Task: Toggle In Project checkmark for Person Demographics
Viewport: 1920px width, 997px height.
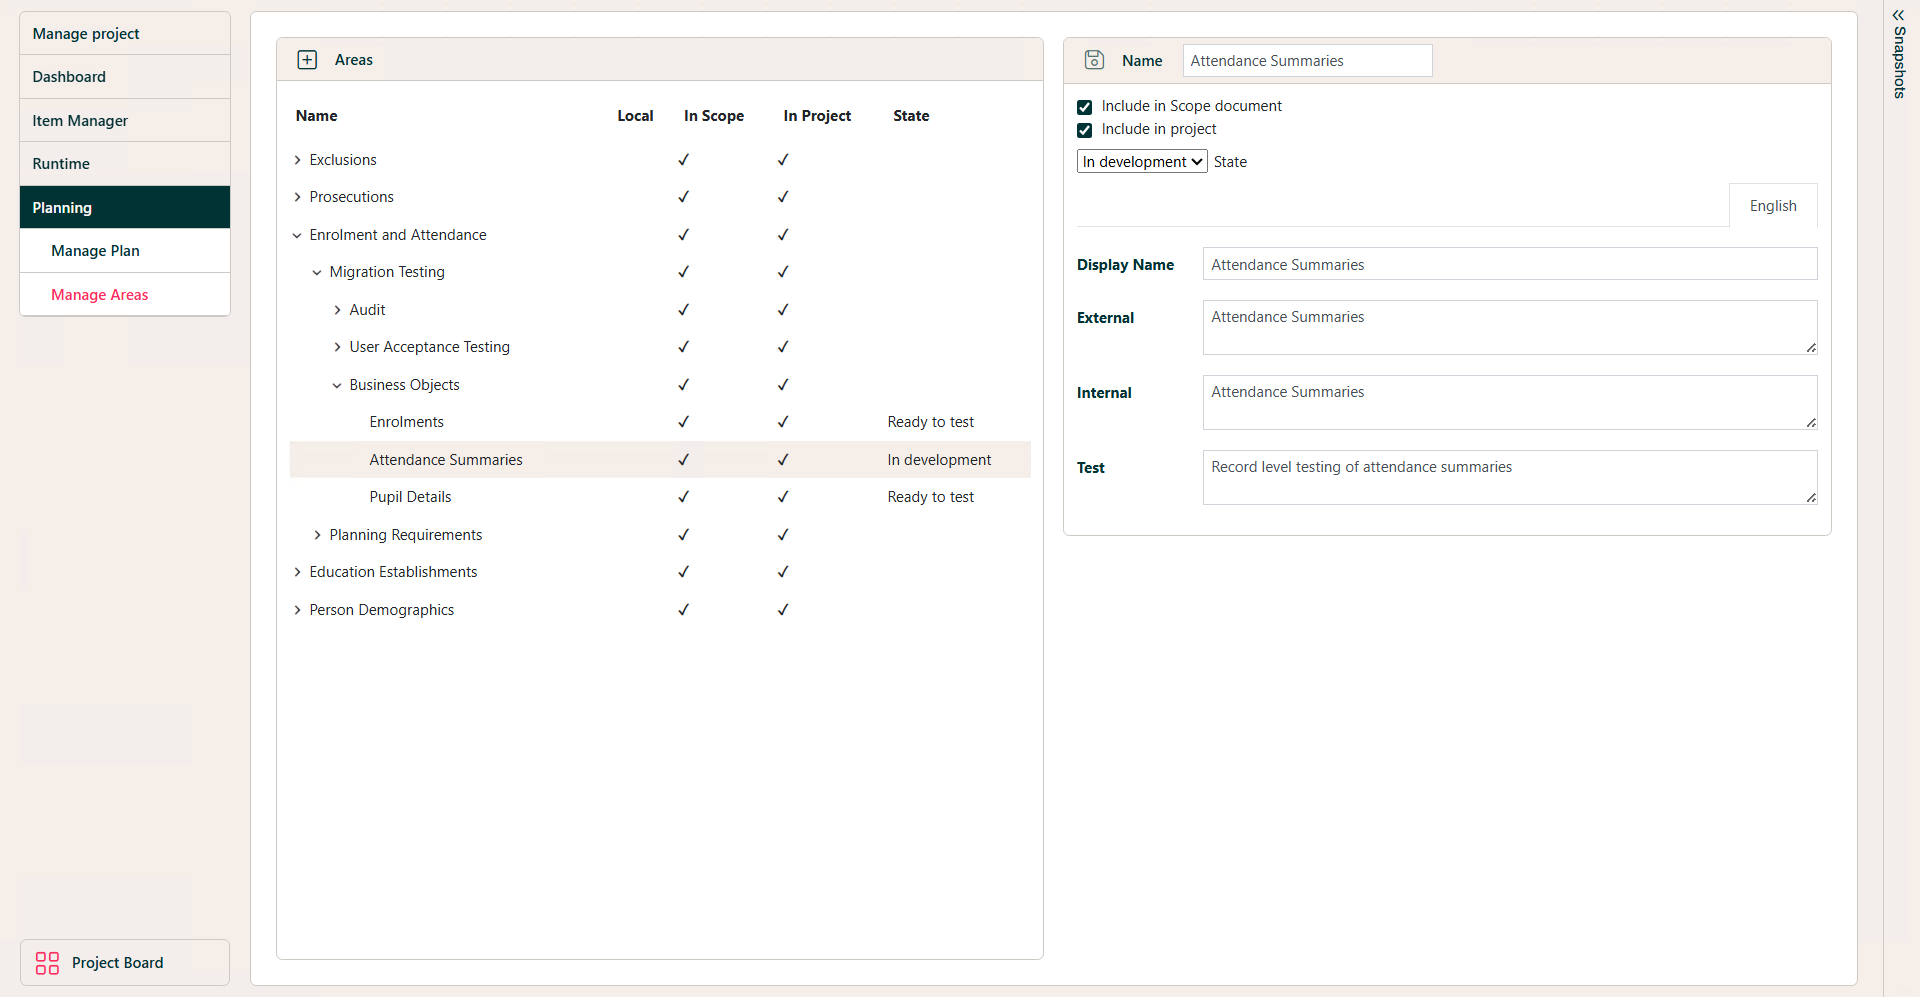Action: point(783,610)
